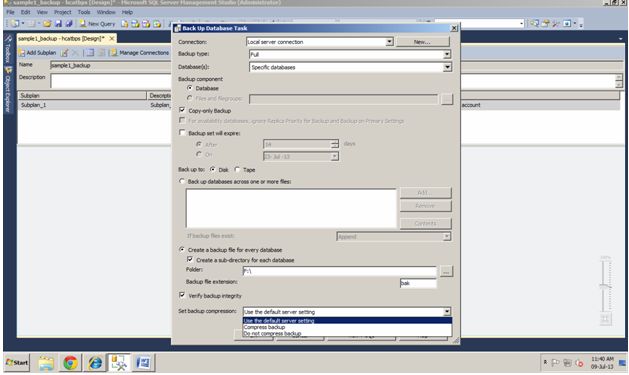This screenshot has width=629, height=375.
Task: Open the View menu
Action: tap(42, 12)
